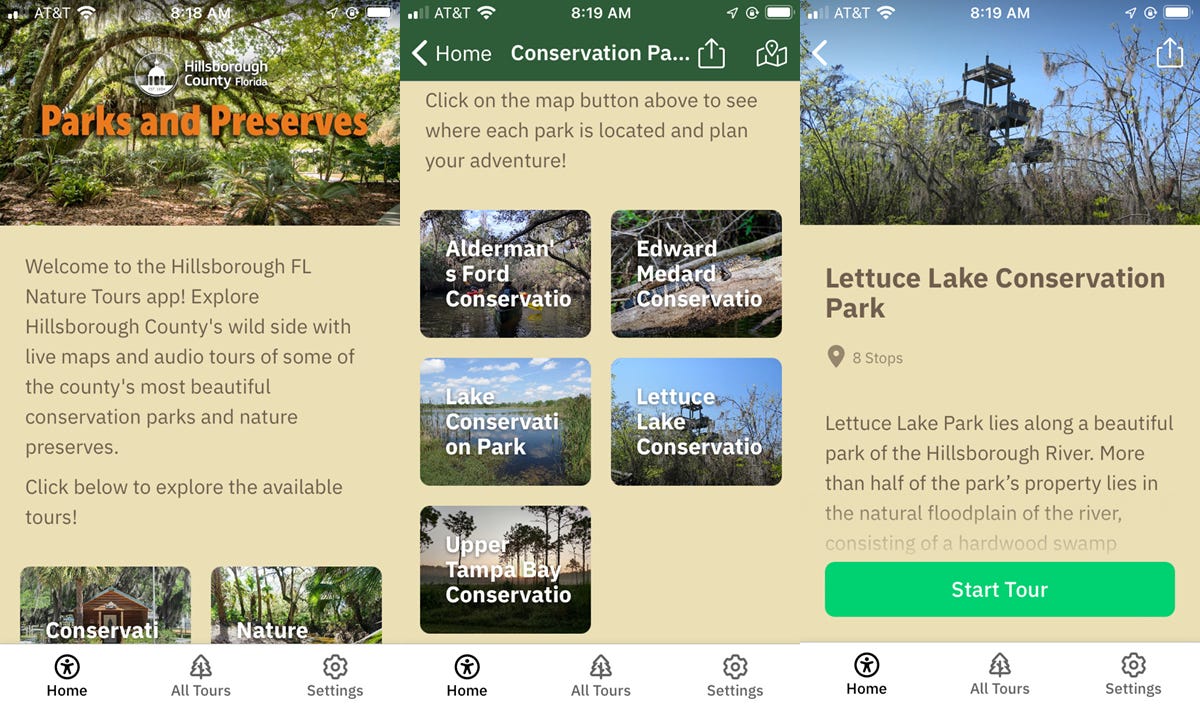The height and width of the screenshot is (712, 1200).
Task: Switch to All Tours on the Lettuce Lake screen
Action: pyautogui.click(x=1000, y=676)
